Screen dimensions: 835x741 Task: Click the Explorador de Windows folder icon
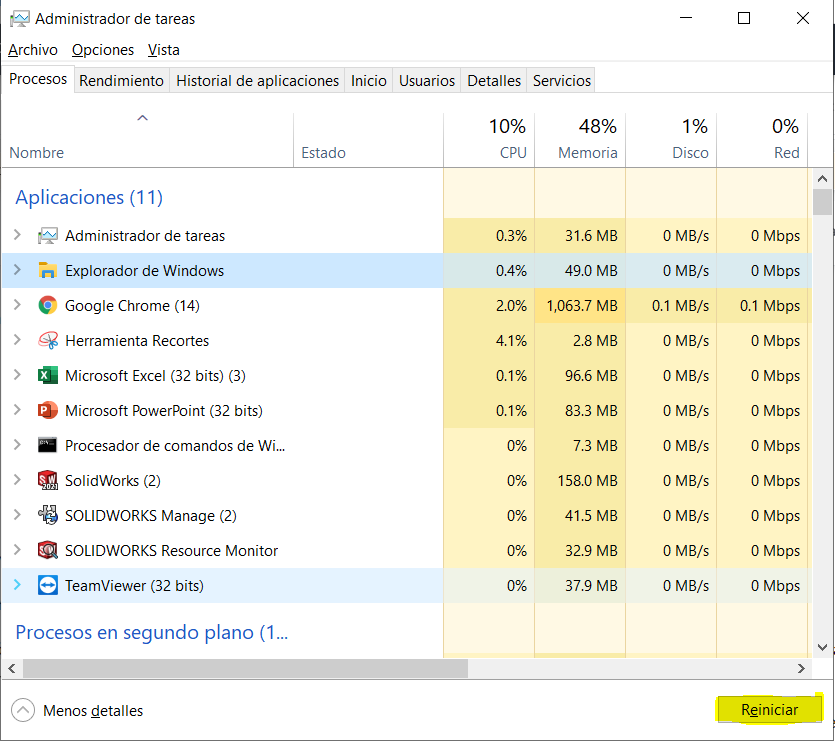47,271
